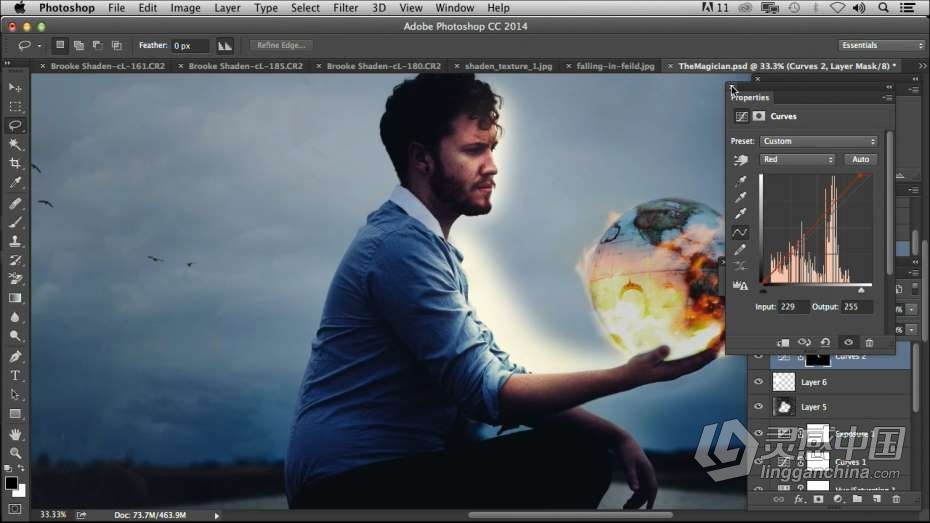Select the Blur tool

[15, 317]
